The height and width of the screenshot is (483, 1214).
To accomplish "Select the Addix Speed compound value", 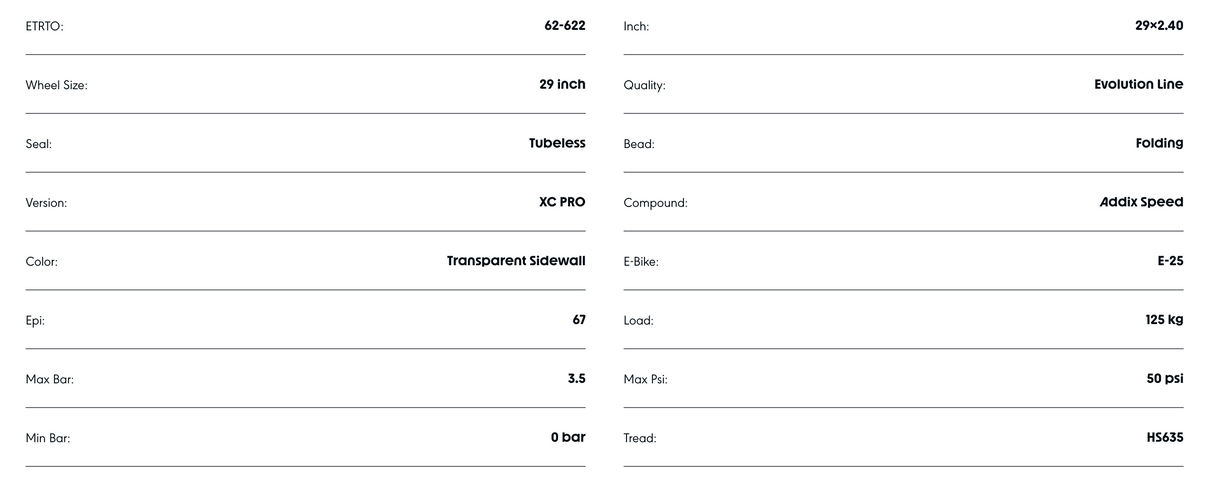I will tap(1141, 202).
